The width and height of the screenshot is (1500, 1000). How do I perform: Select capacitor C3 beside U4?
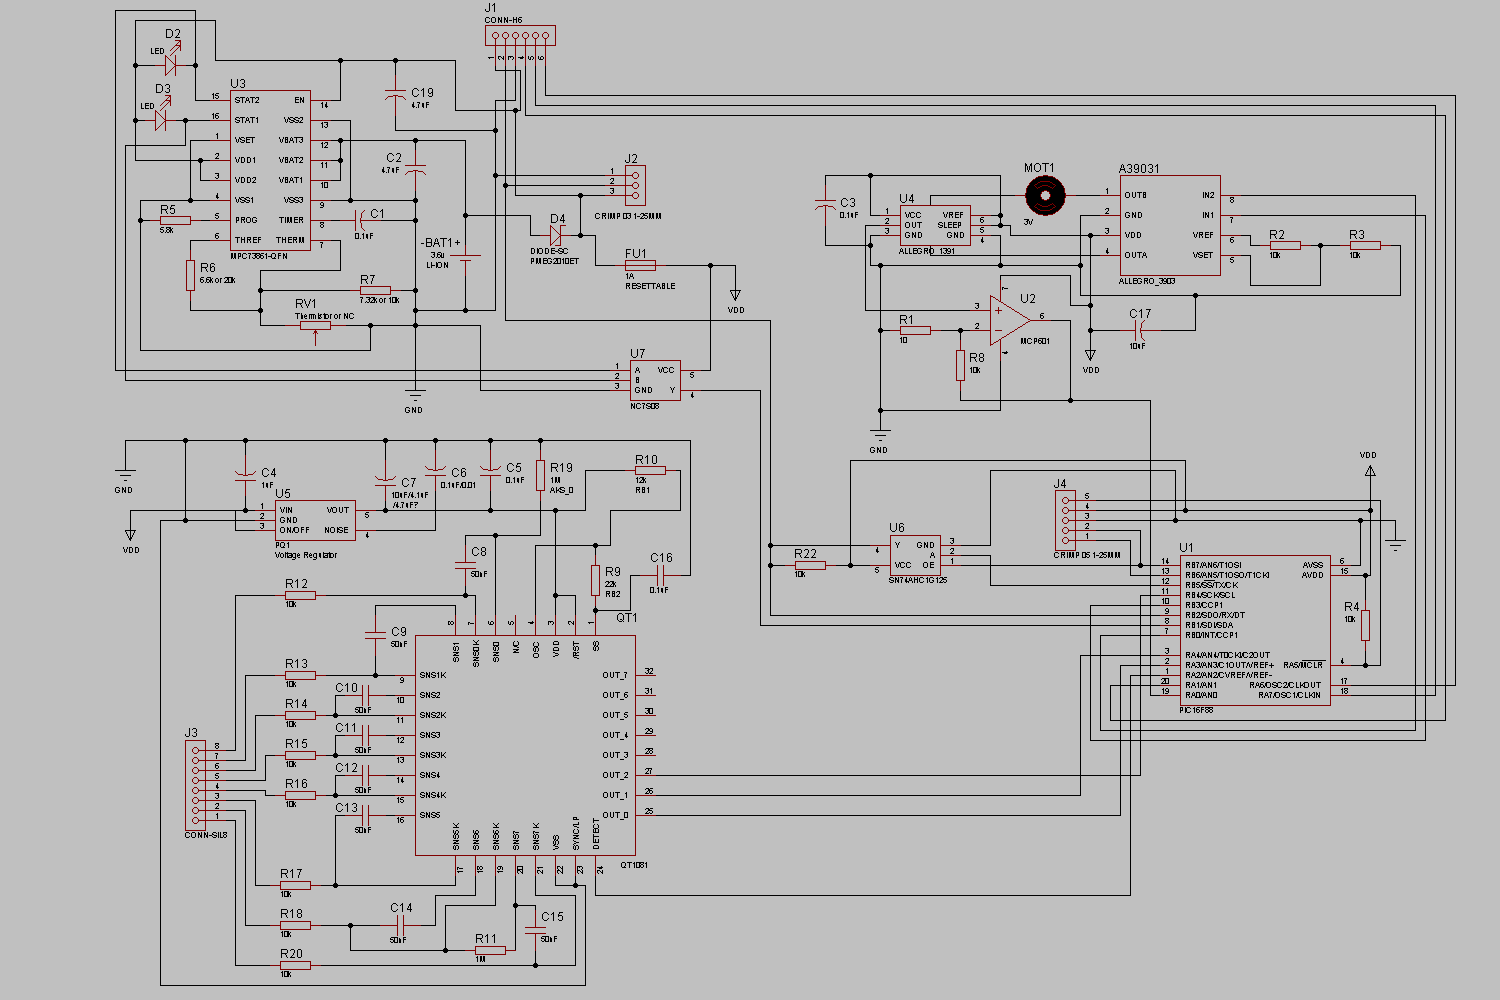(x=825, y=205)
